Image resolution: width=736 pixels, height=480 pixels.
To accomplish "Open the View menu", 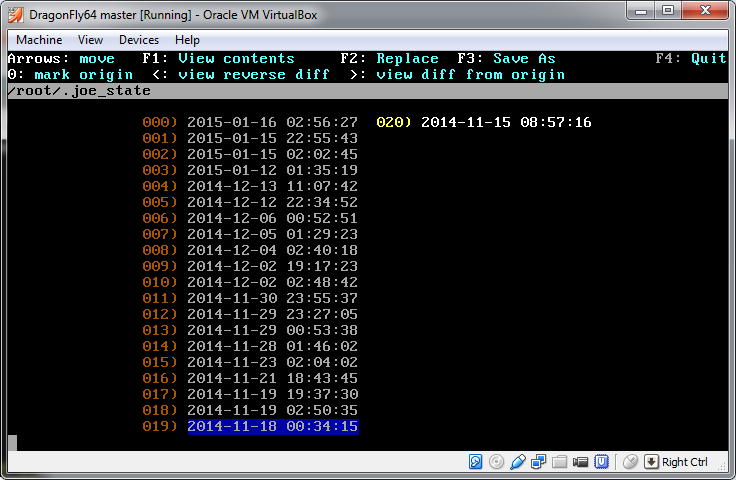I will coord(90,40).
